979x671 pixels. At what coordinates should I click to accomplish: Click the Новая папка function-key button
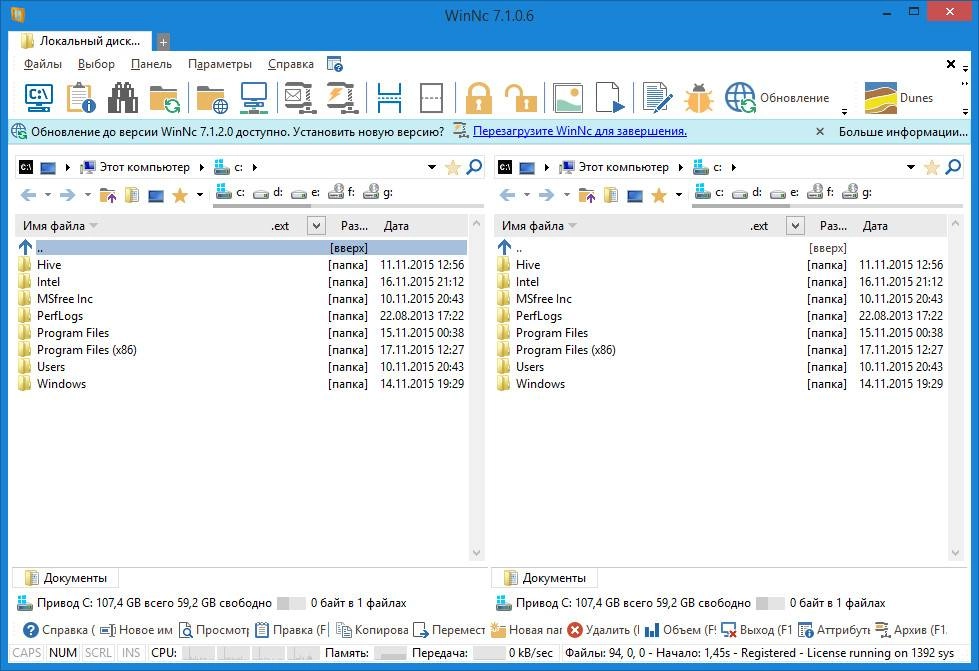tap(526, 630)
